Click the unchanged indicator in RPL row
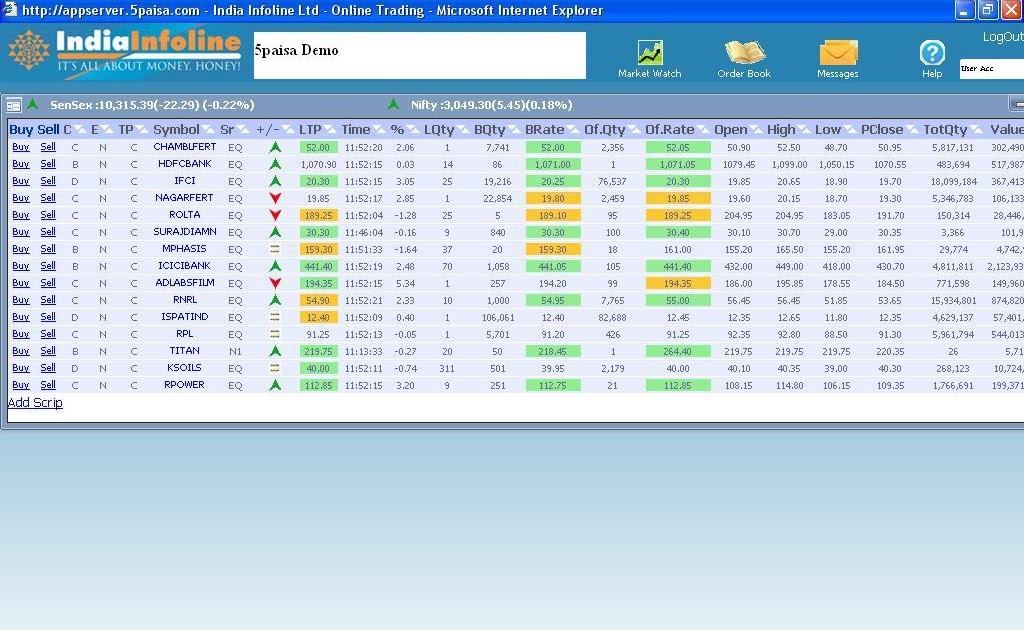 [x=275, y=334]
